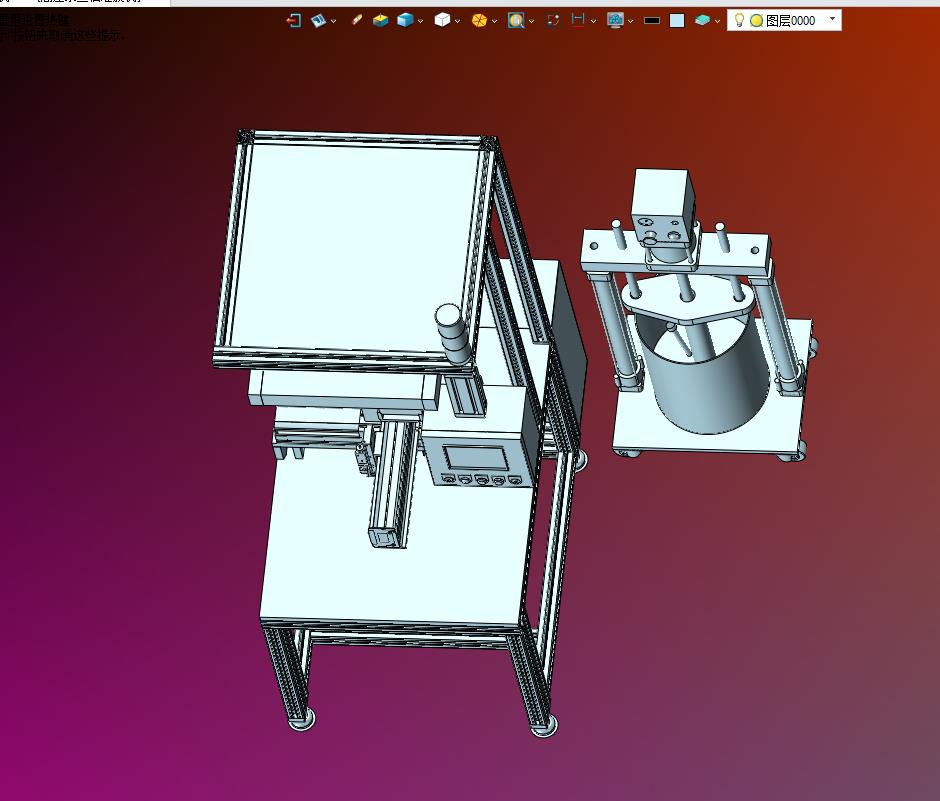Open the view display mode icon
This screenshot has width=940, height=801.
(318, 21)
